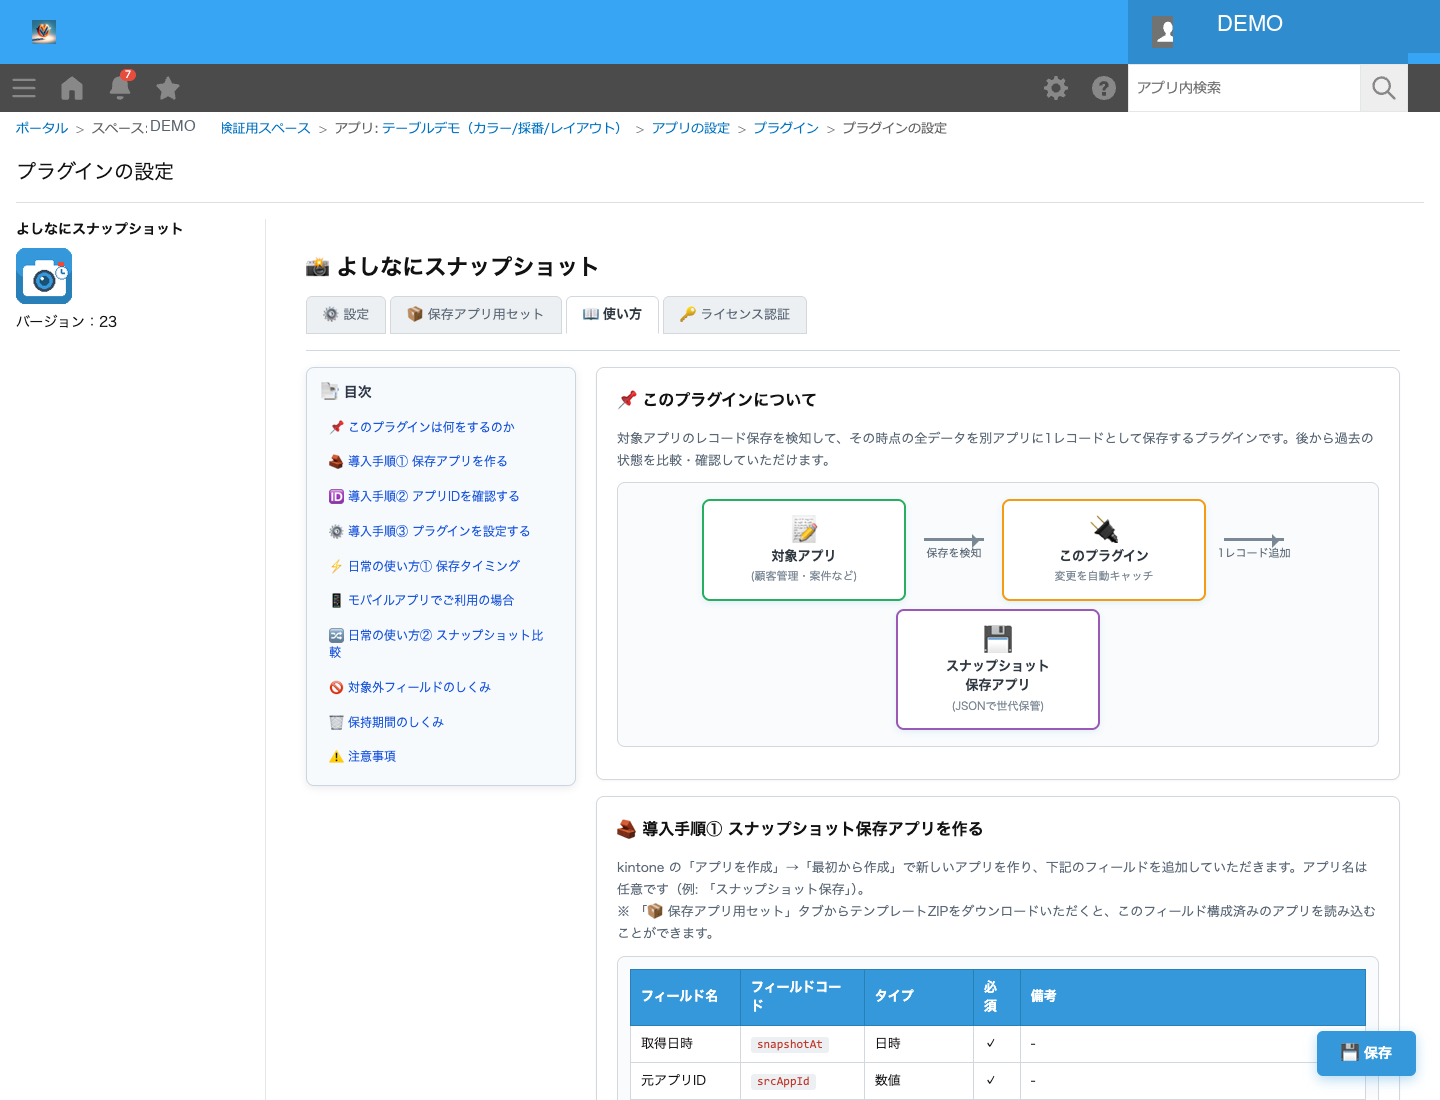The image size is (1440, 1100).
Task: Click the search magnifier button
Action: tap(1384, 88)
